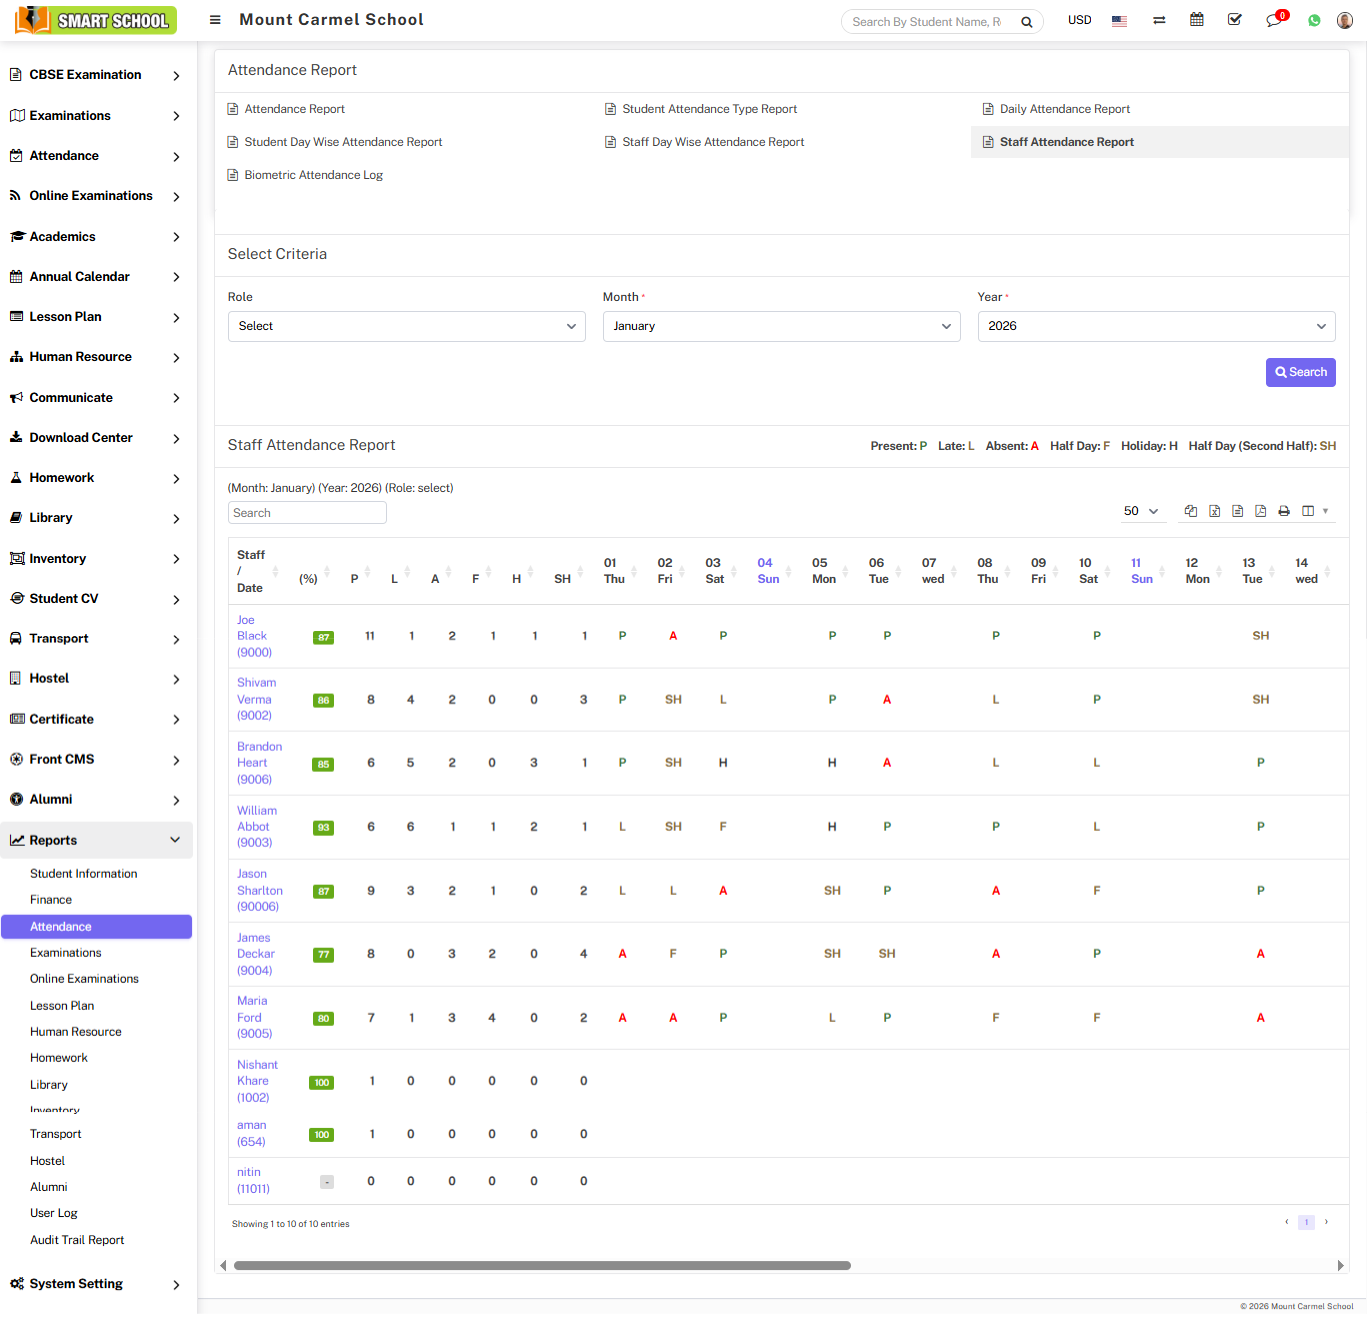1367x1317 pixels.
Task: Open the calendar icon in top bar
Action: (1196, 20)
